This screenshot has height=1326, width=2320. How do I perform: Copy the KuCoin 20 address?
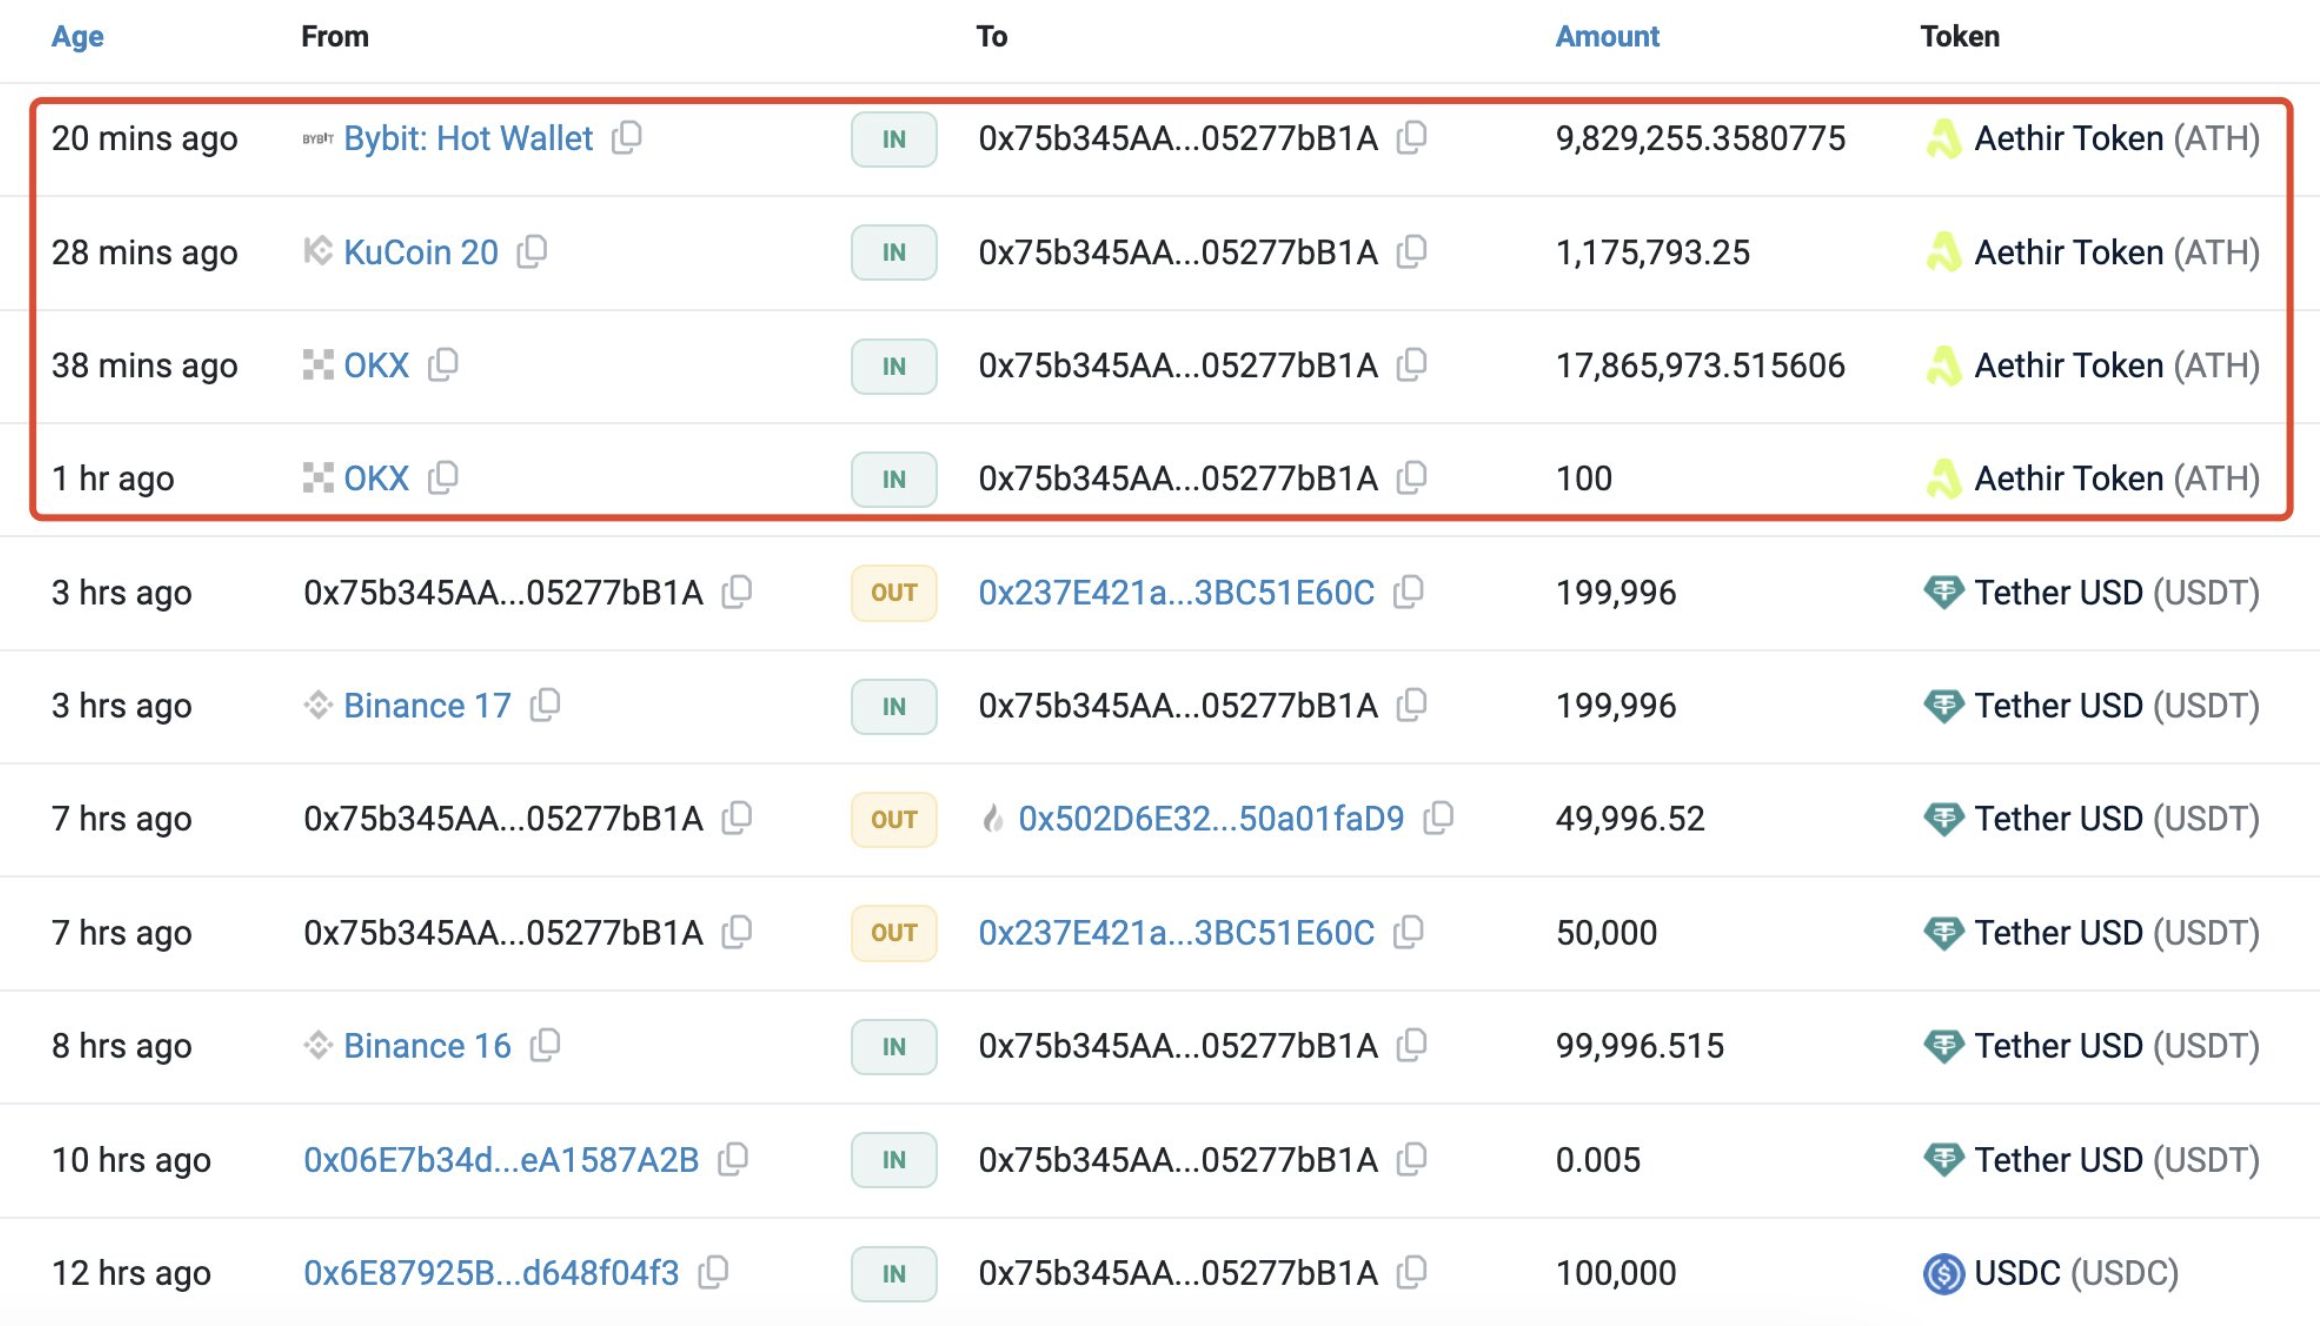click(532, 251)
